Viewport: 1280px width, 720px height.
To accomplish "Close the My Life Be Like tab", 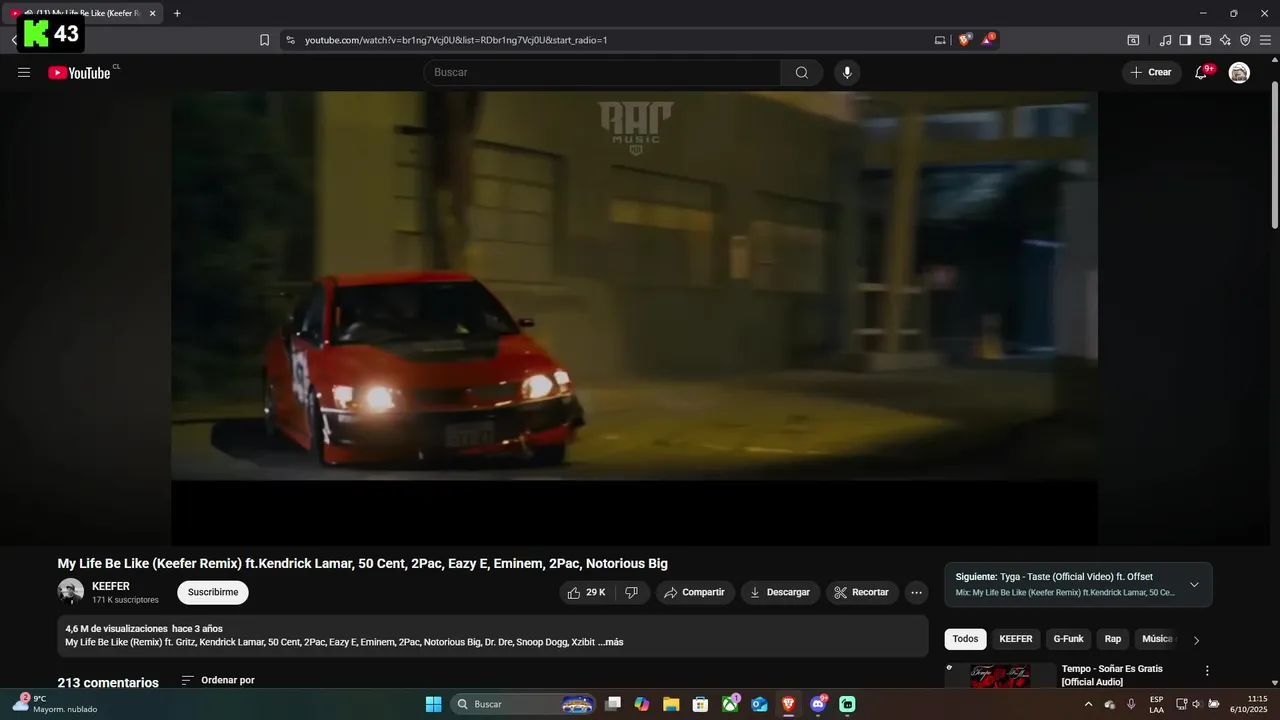I will coord(152,13).
